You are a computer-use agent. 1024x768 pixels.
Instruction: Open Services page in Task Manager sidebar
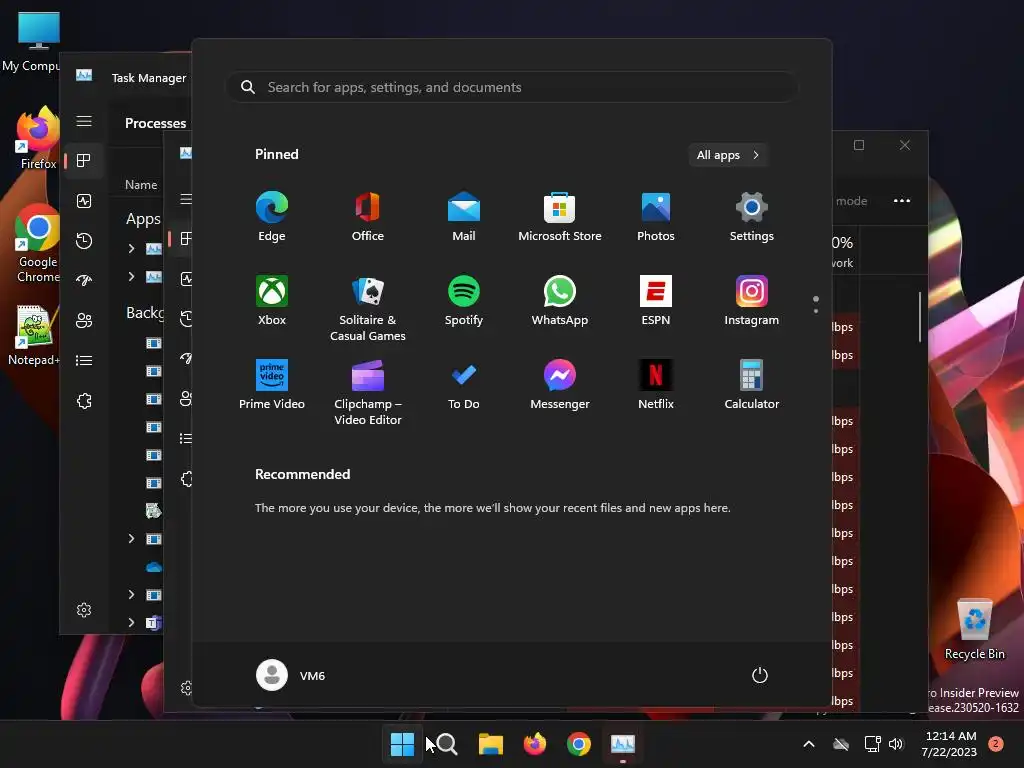point(84,401)
